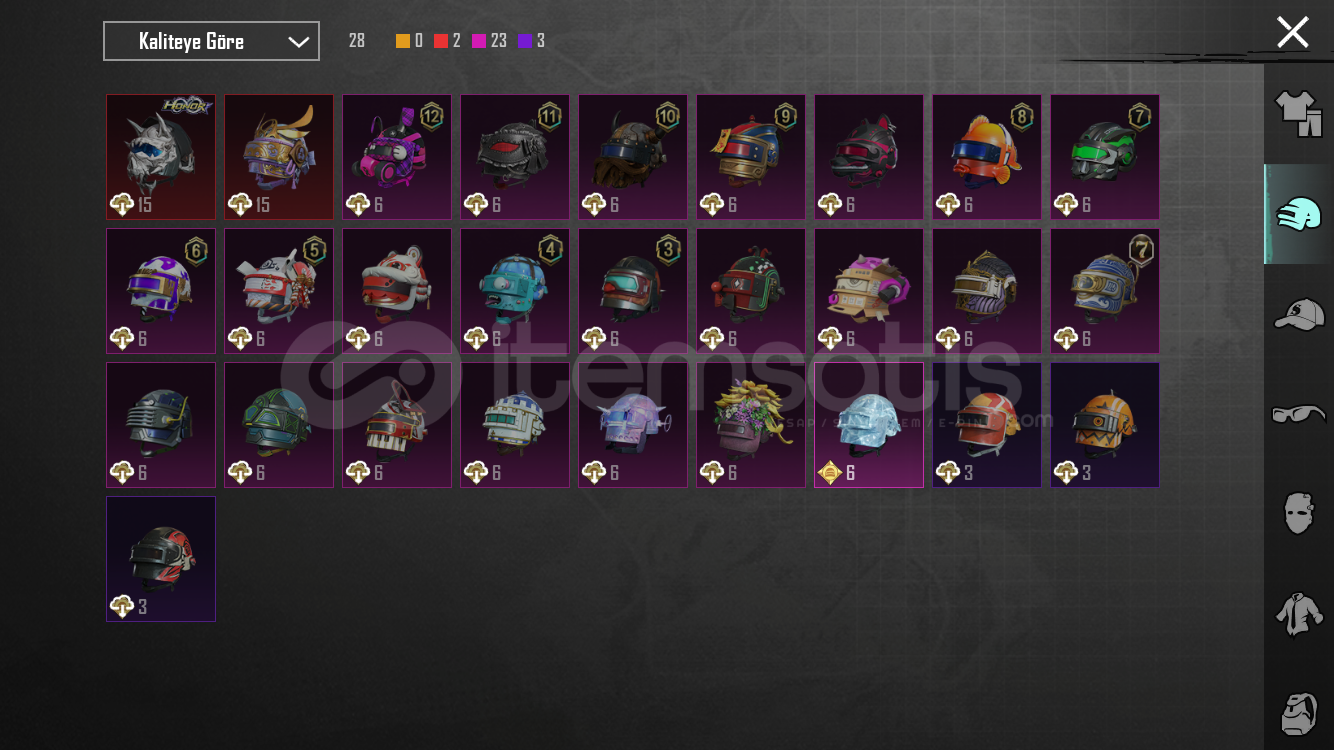
Task: Open the backpack category icon
Action: (x=1298, y=712)
